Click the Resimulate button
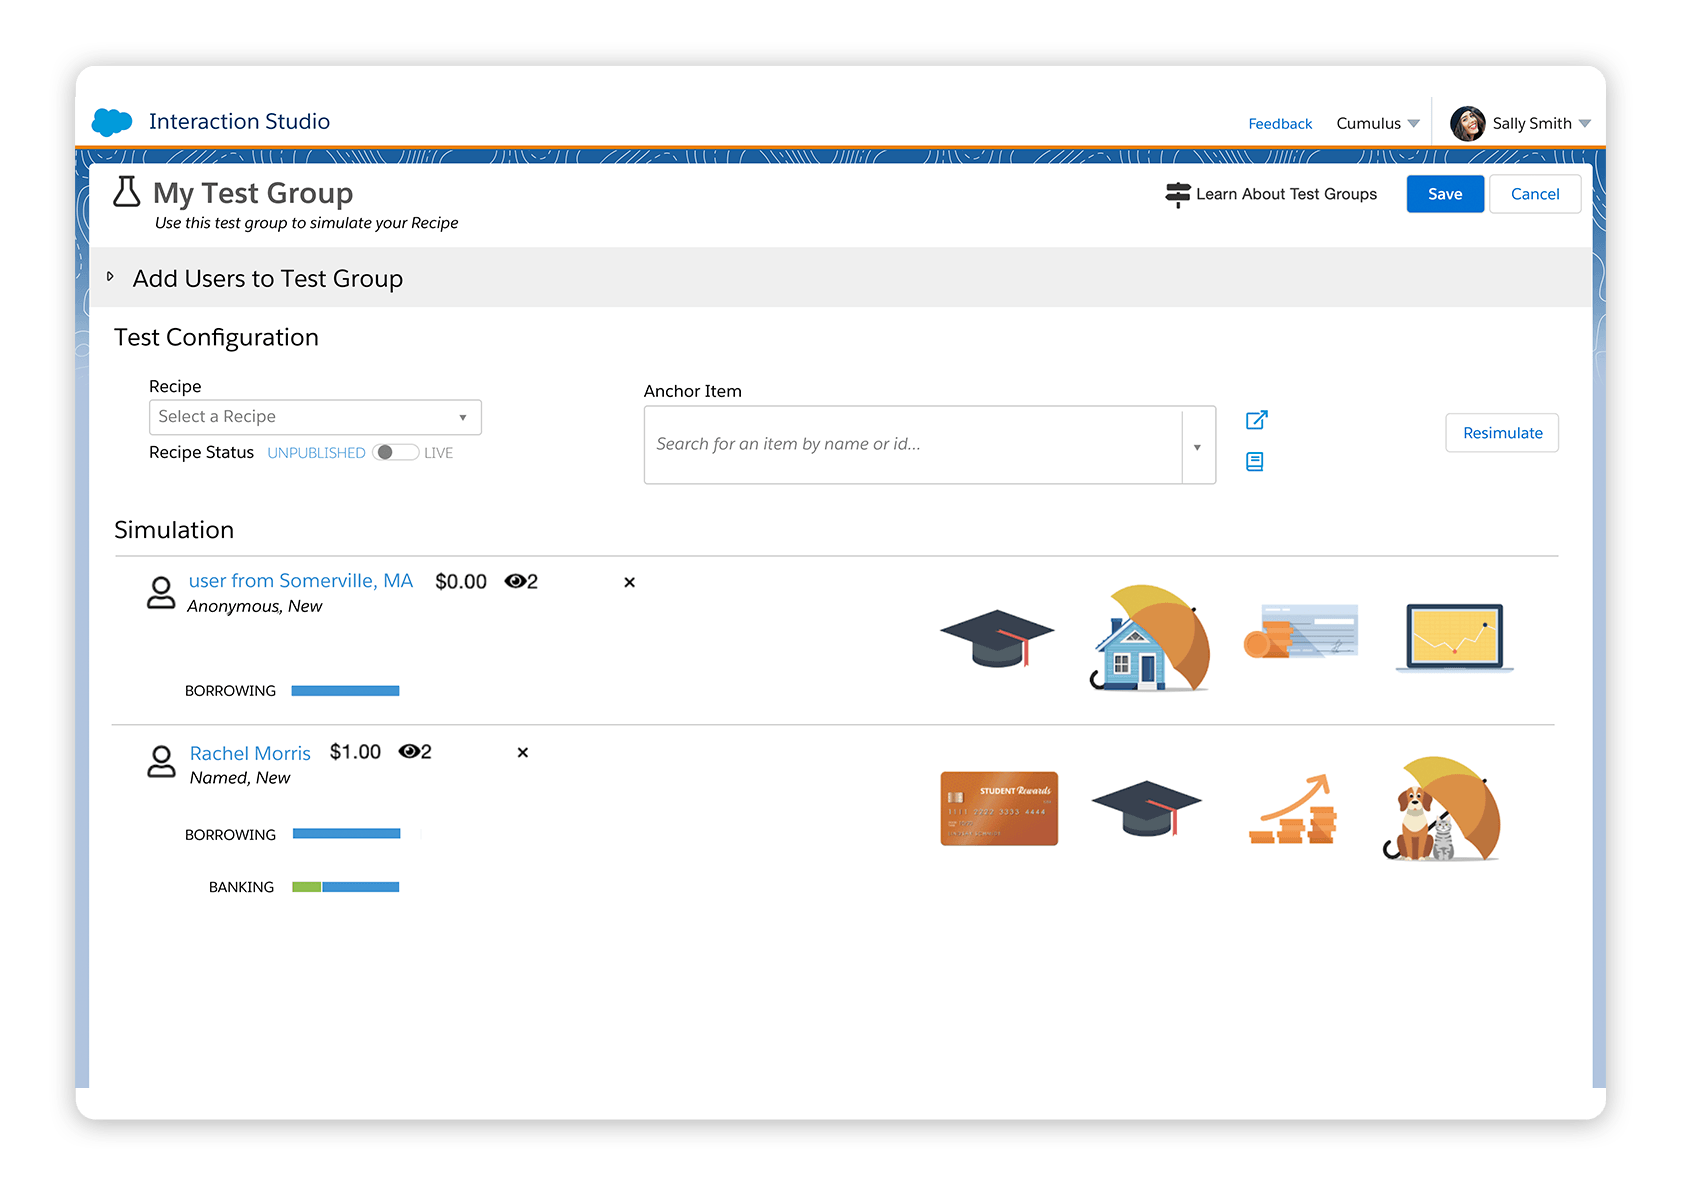Screen dimensions: 1690x1190 click(x=1502, y=433)
